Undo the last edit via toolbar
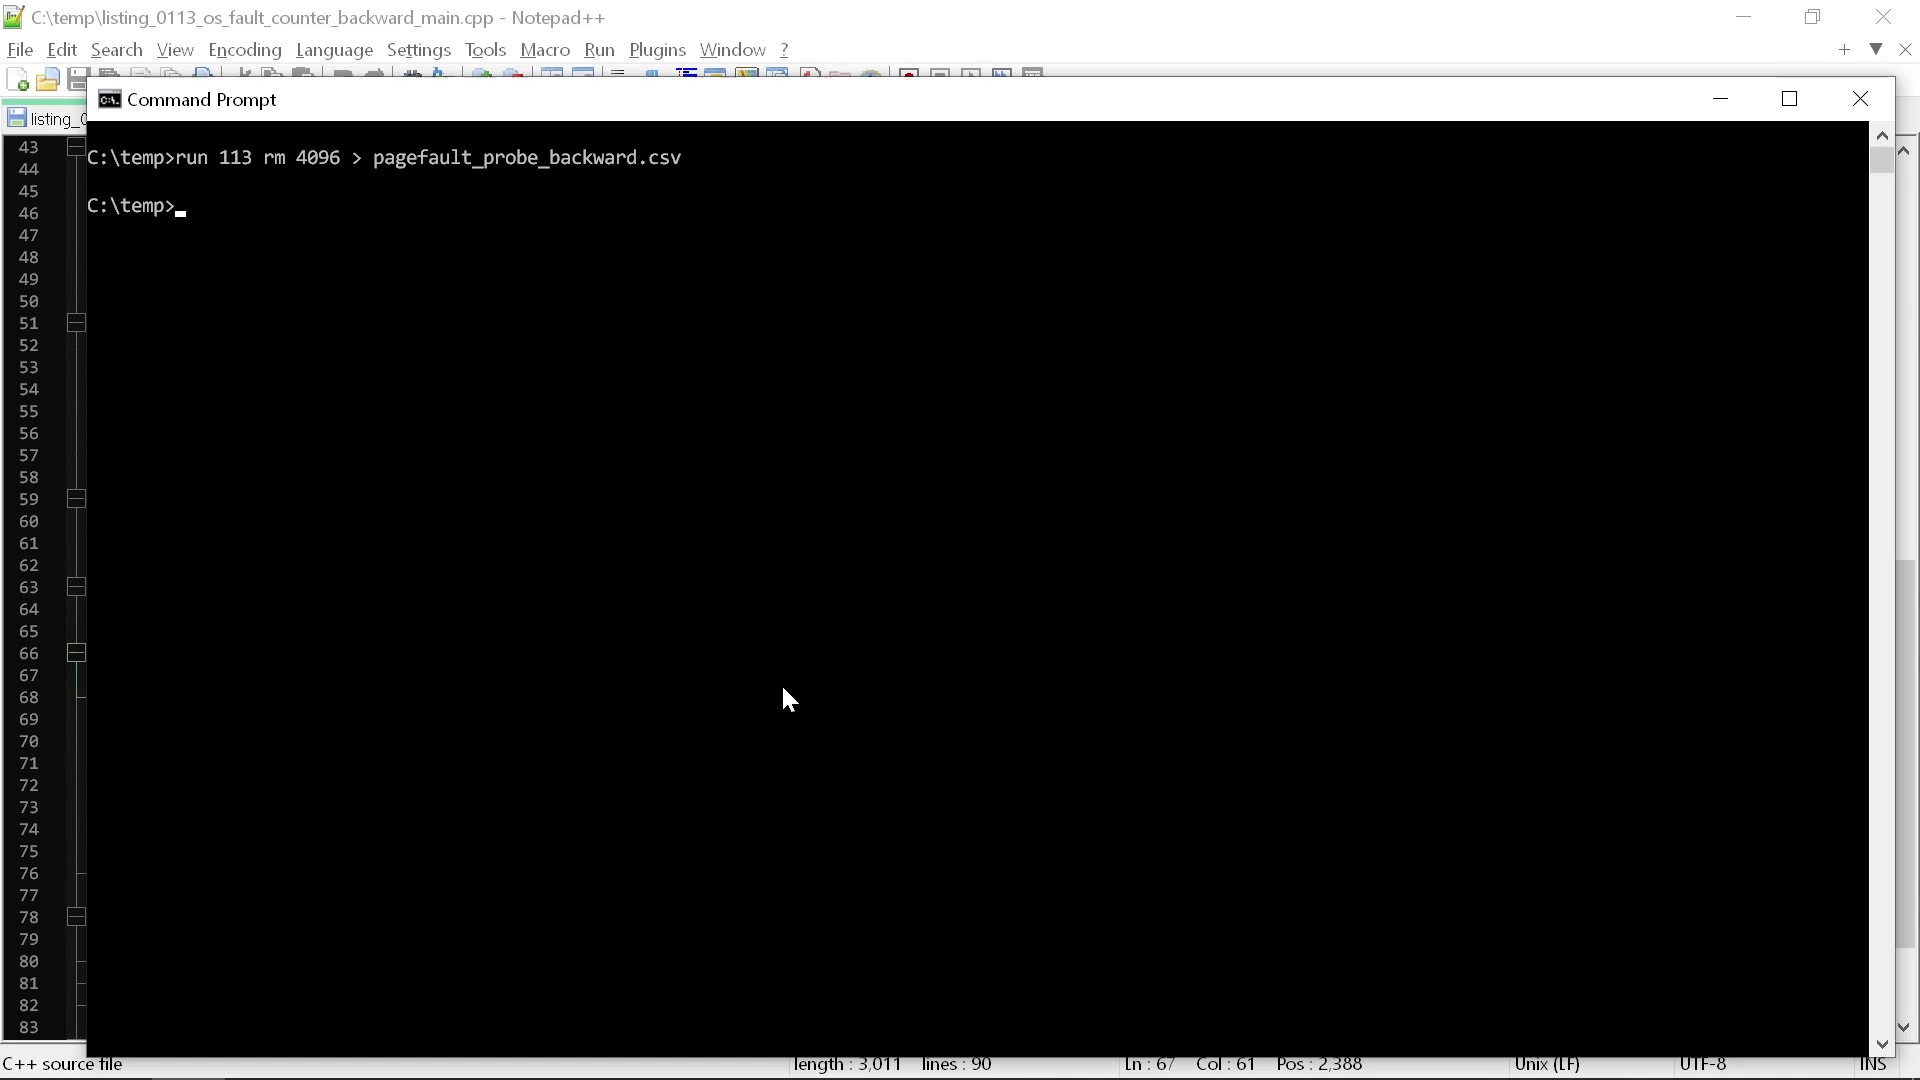 (342, 75)
